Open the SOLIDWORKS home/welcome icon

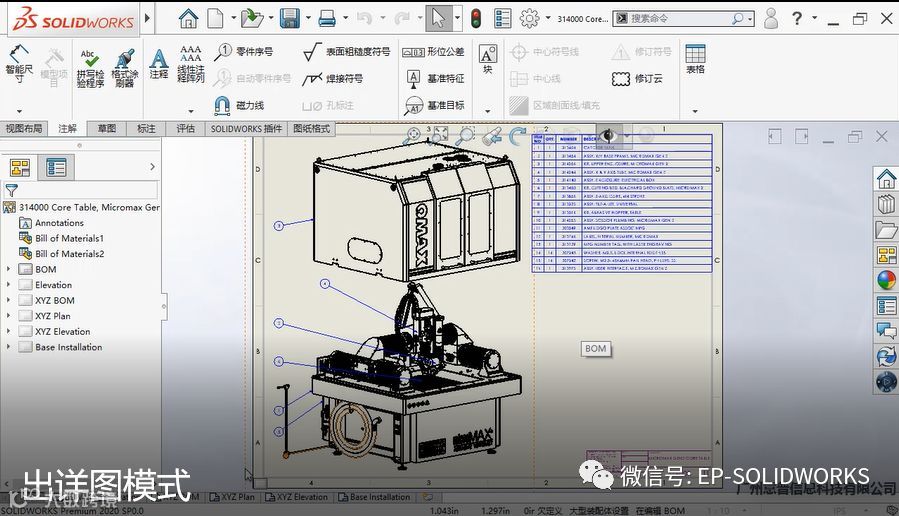point(188,18)
